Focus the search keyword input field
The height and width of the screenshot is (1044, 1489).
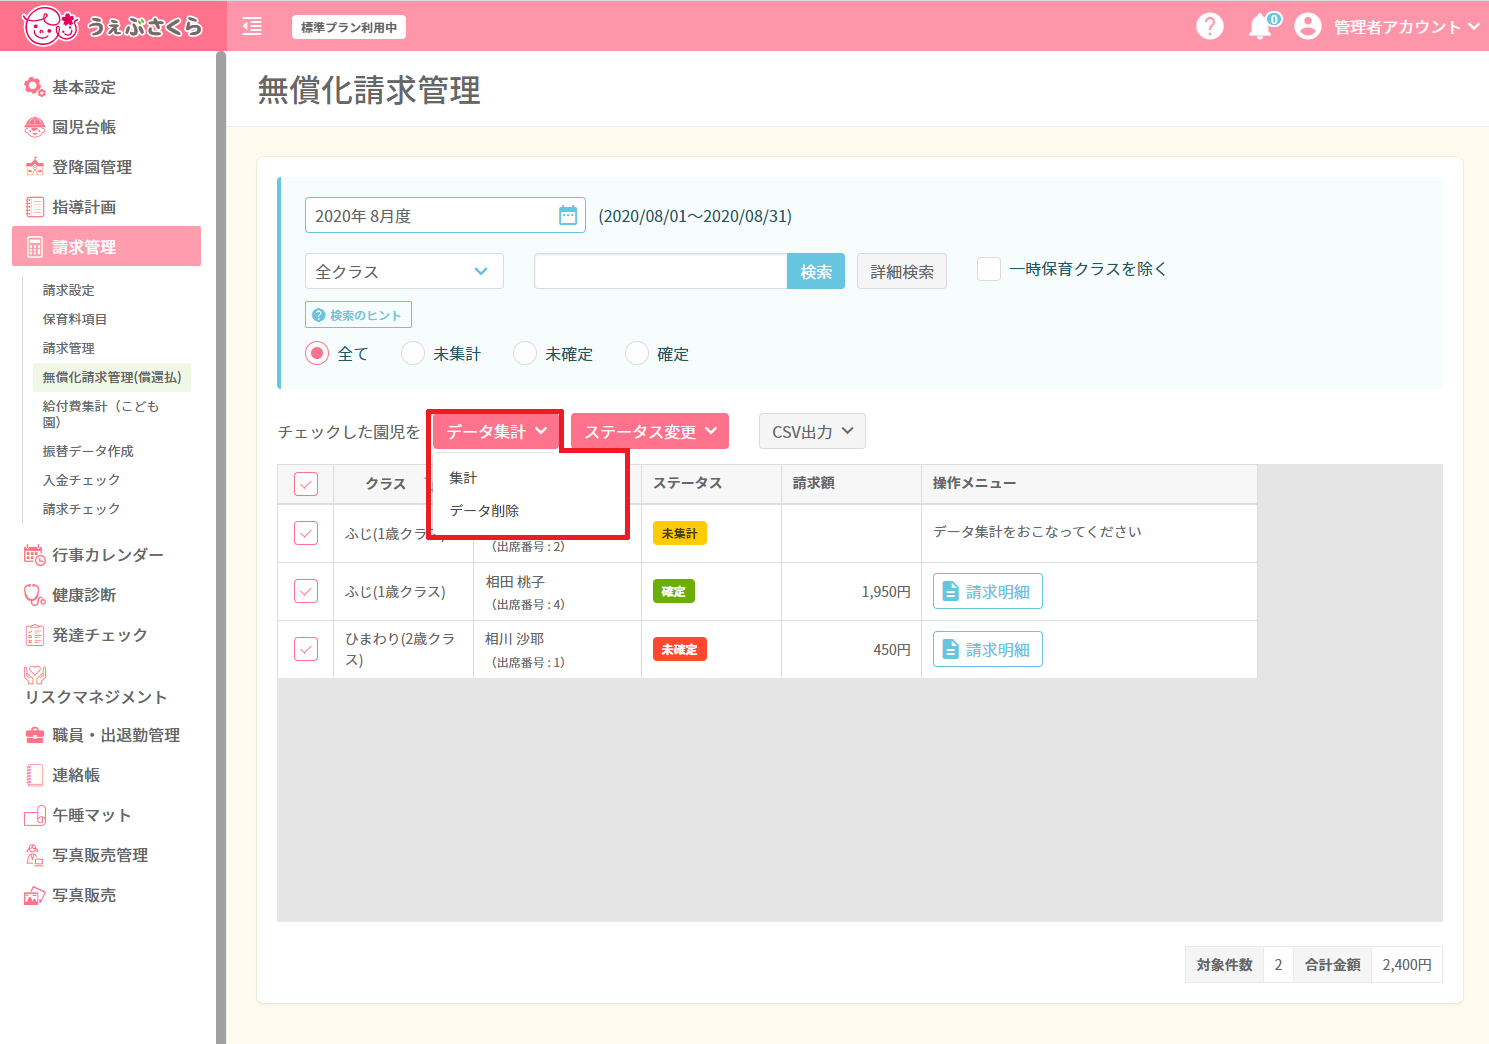[x=661, y=271]
